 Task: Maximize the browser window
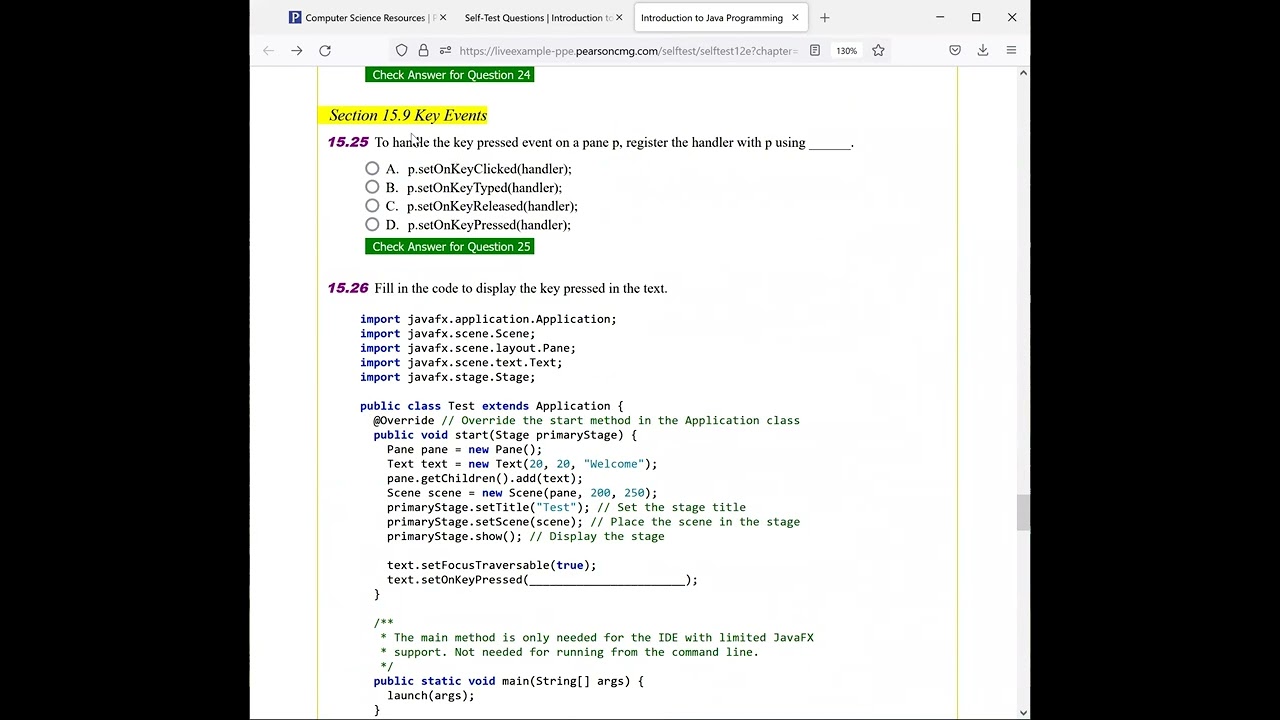click(976, 17)
